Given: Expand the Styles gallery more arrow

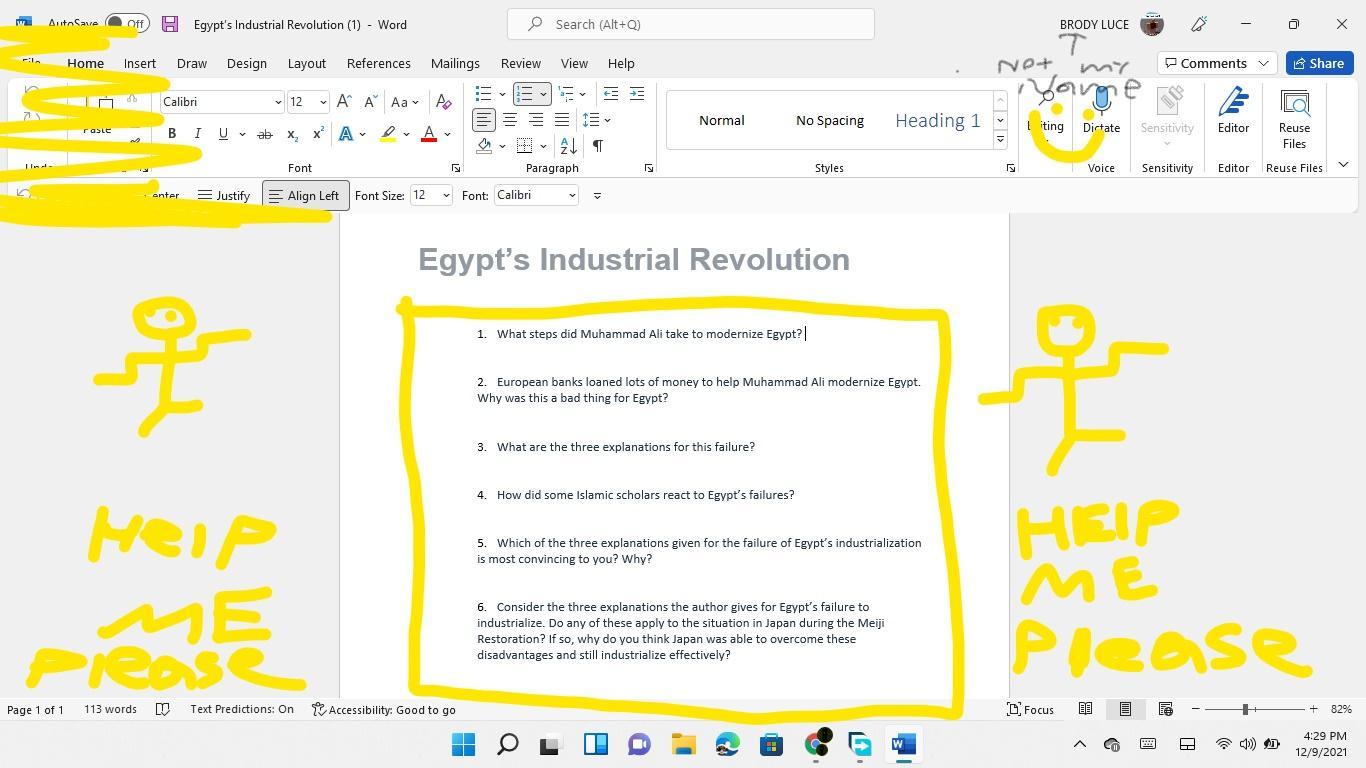Looking at the screenshot, I should click(1000, 140).
